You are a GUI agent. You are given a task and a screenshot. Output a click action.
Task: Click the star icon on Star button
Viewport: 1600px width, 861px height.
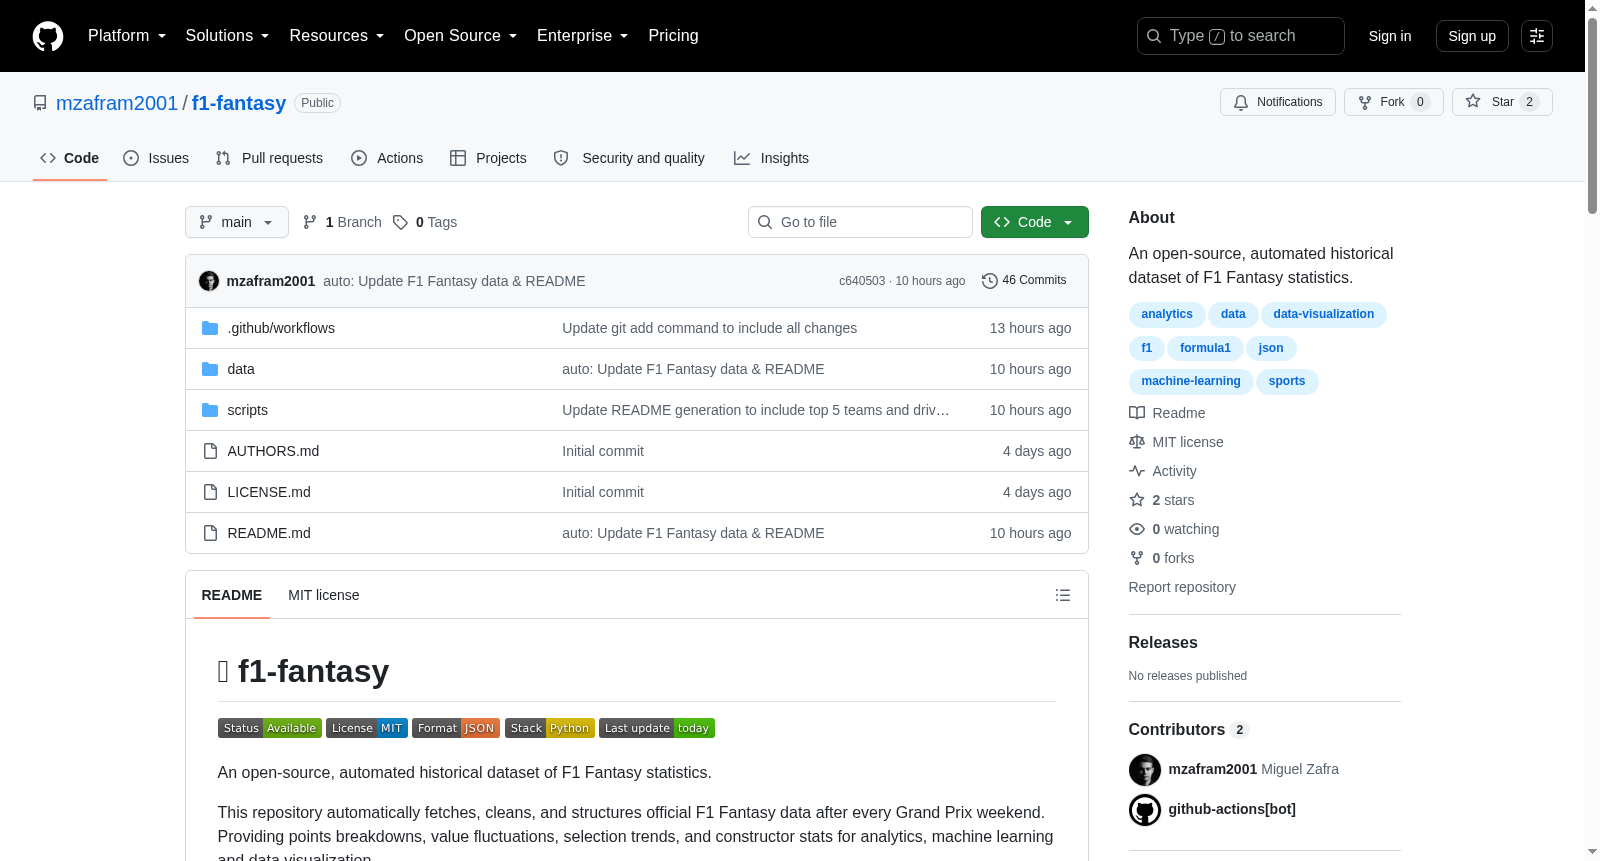1473,101
